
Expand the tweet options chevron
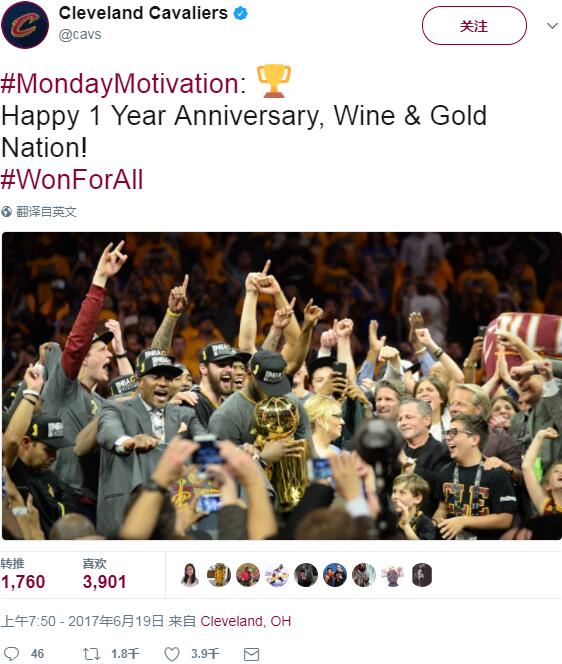(552, 26)
